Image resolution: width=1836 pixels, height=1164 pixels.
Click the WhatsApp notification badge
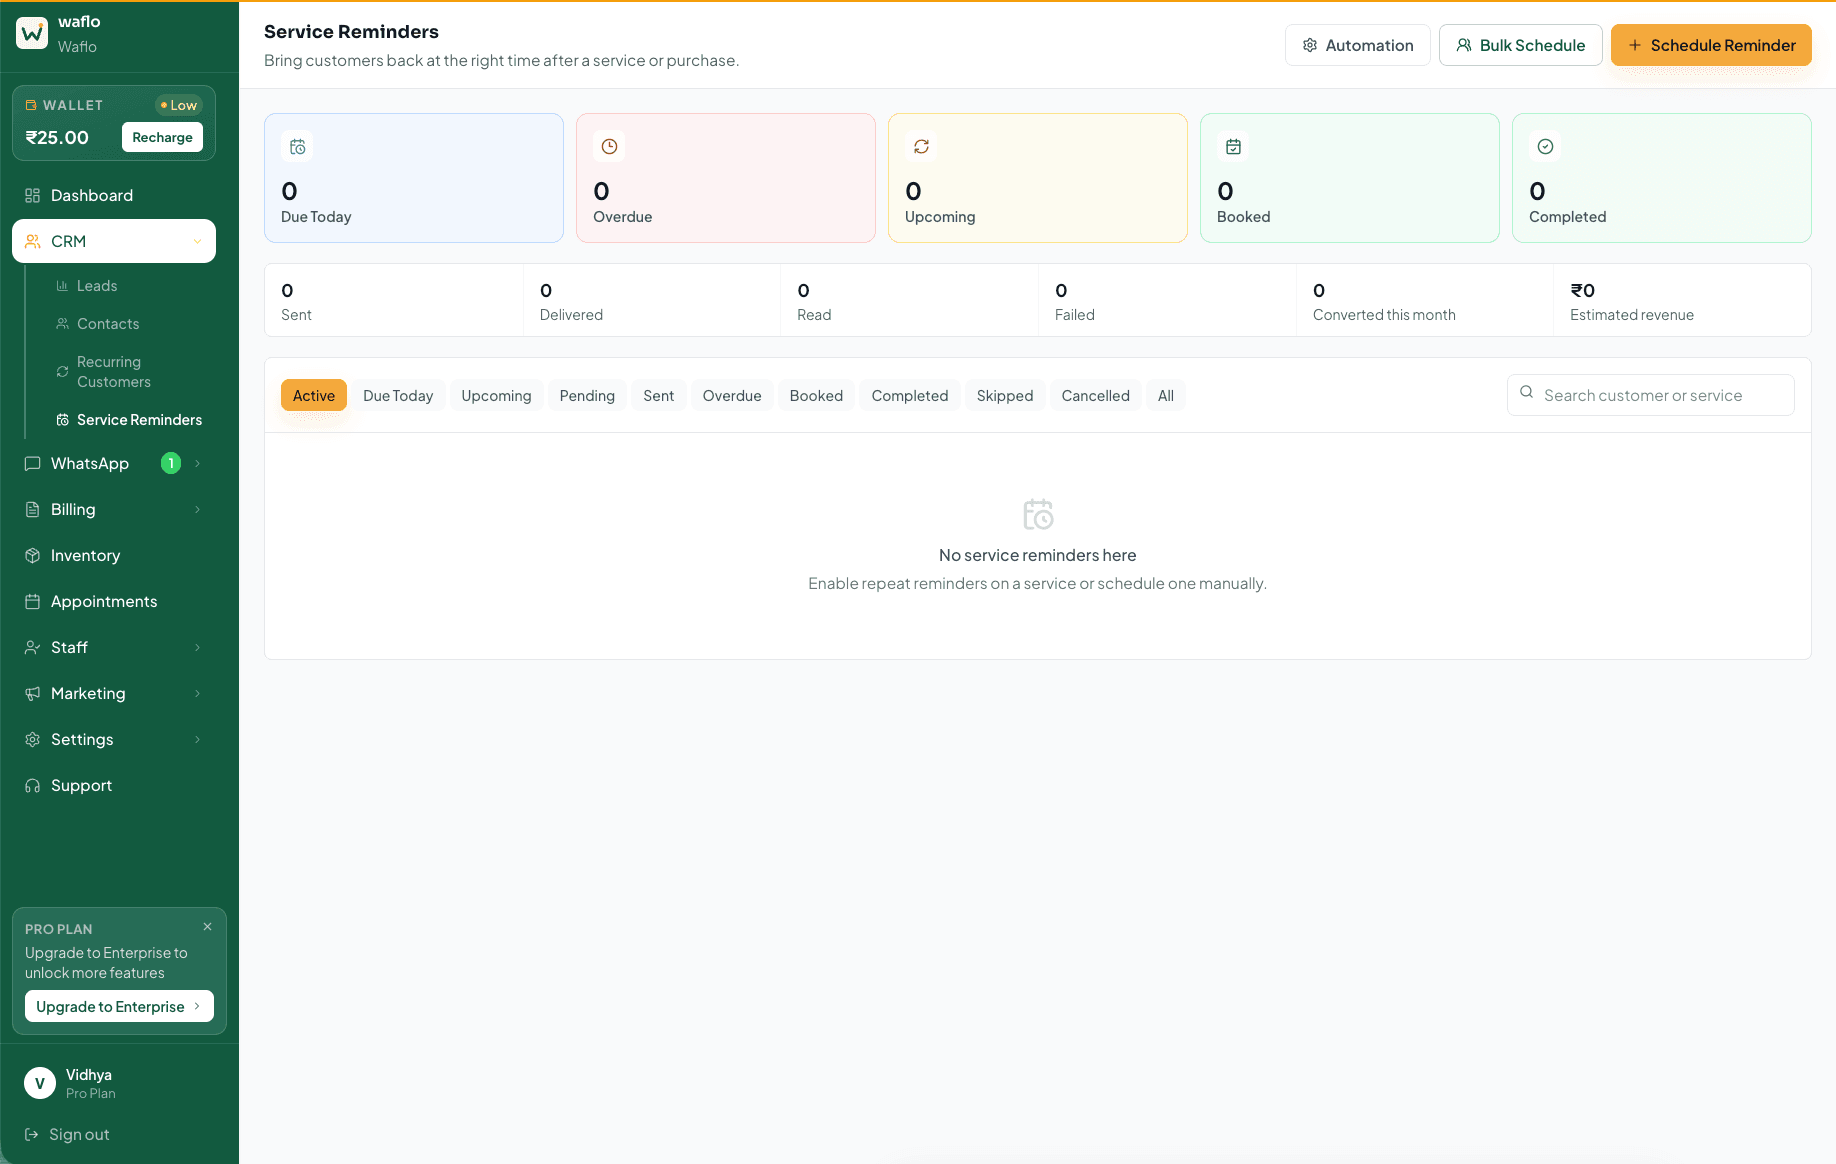[x=171, y=463]
